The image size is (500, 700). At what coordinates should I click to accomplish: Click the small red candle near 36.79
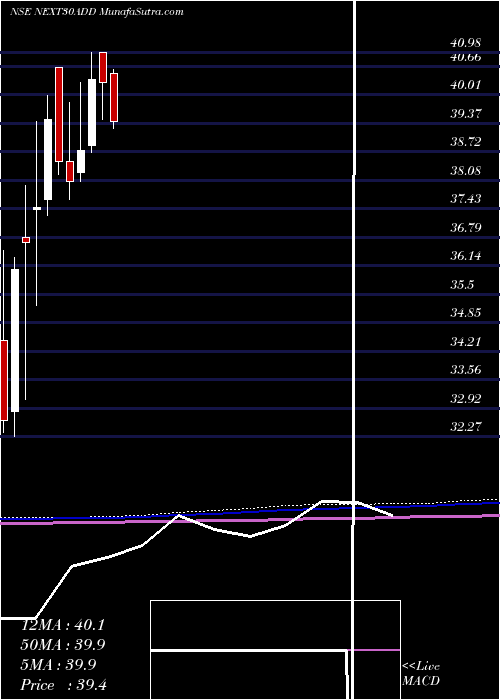click(26, 240)
